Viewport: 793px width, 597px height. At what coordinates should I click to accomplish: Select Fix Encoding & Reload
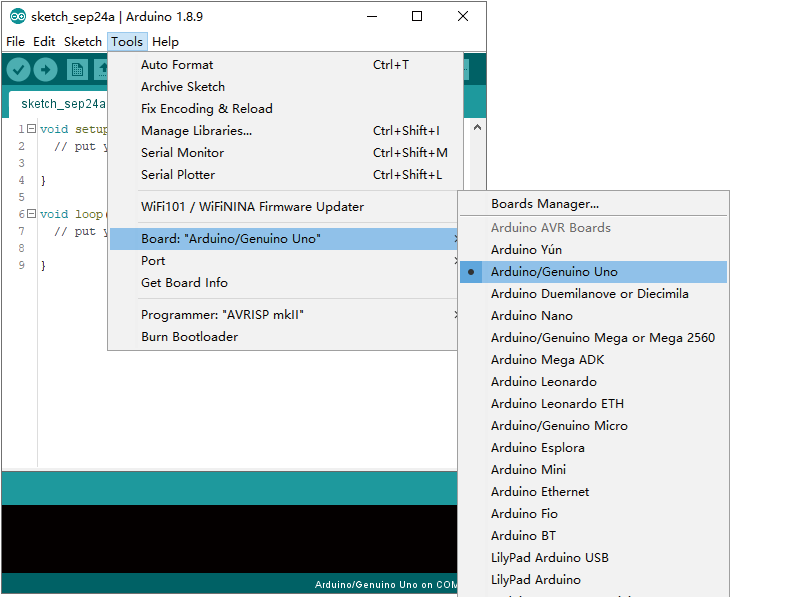pos(285,109)
